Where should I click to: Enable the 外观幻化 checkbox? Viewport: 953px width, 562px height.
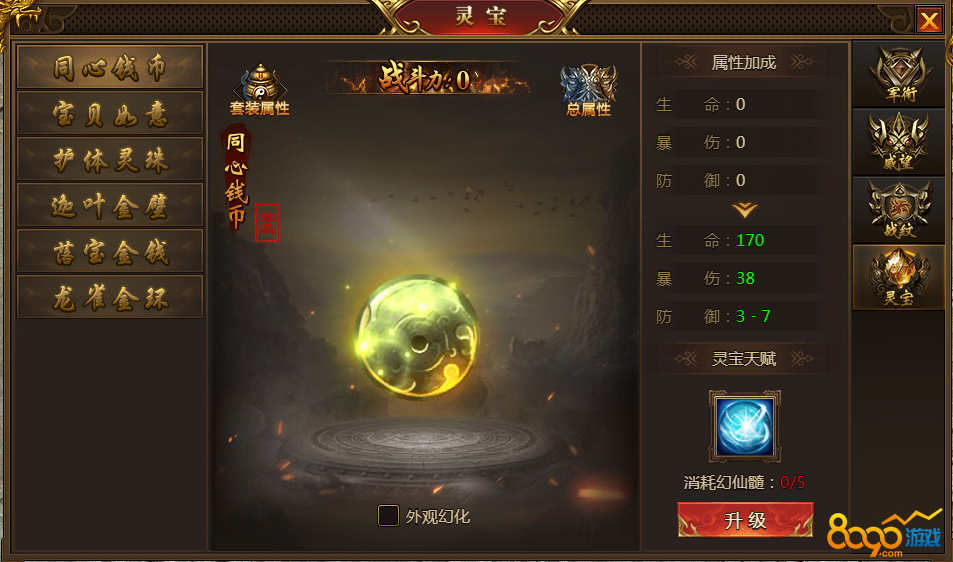click(x=388, y=516)
